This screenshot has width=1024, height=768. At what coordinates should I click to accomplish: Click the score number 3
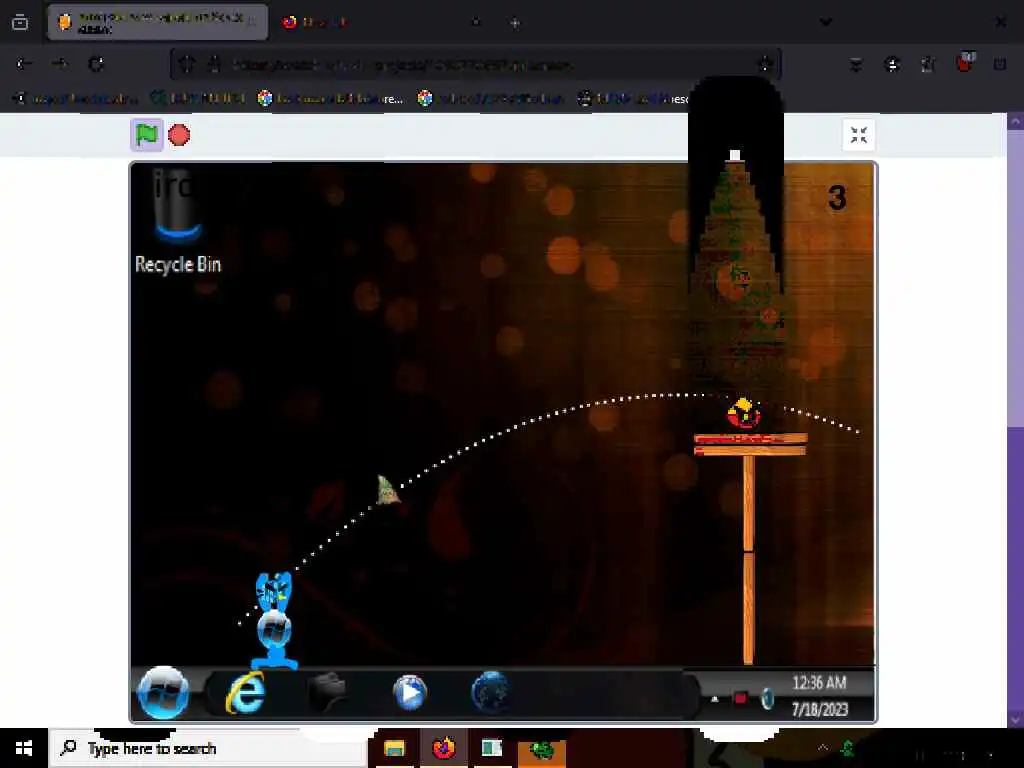pyautogui.click(x=837, y=198)
